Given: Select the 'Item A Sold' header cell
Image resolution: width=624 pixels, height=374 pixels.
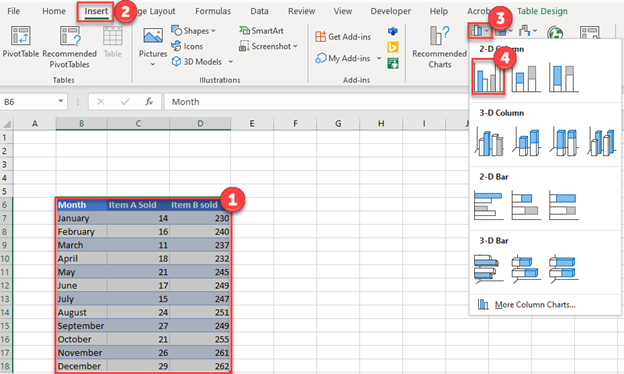Looking at the screenshot, I should [x=138, y=205].
